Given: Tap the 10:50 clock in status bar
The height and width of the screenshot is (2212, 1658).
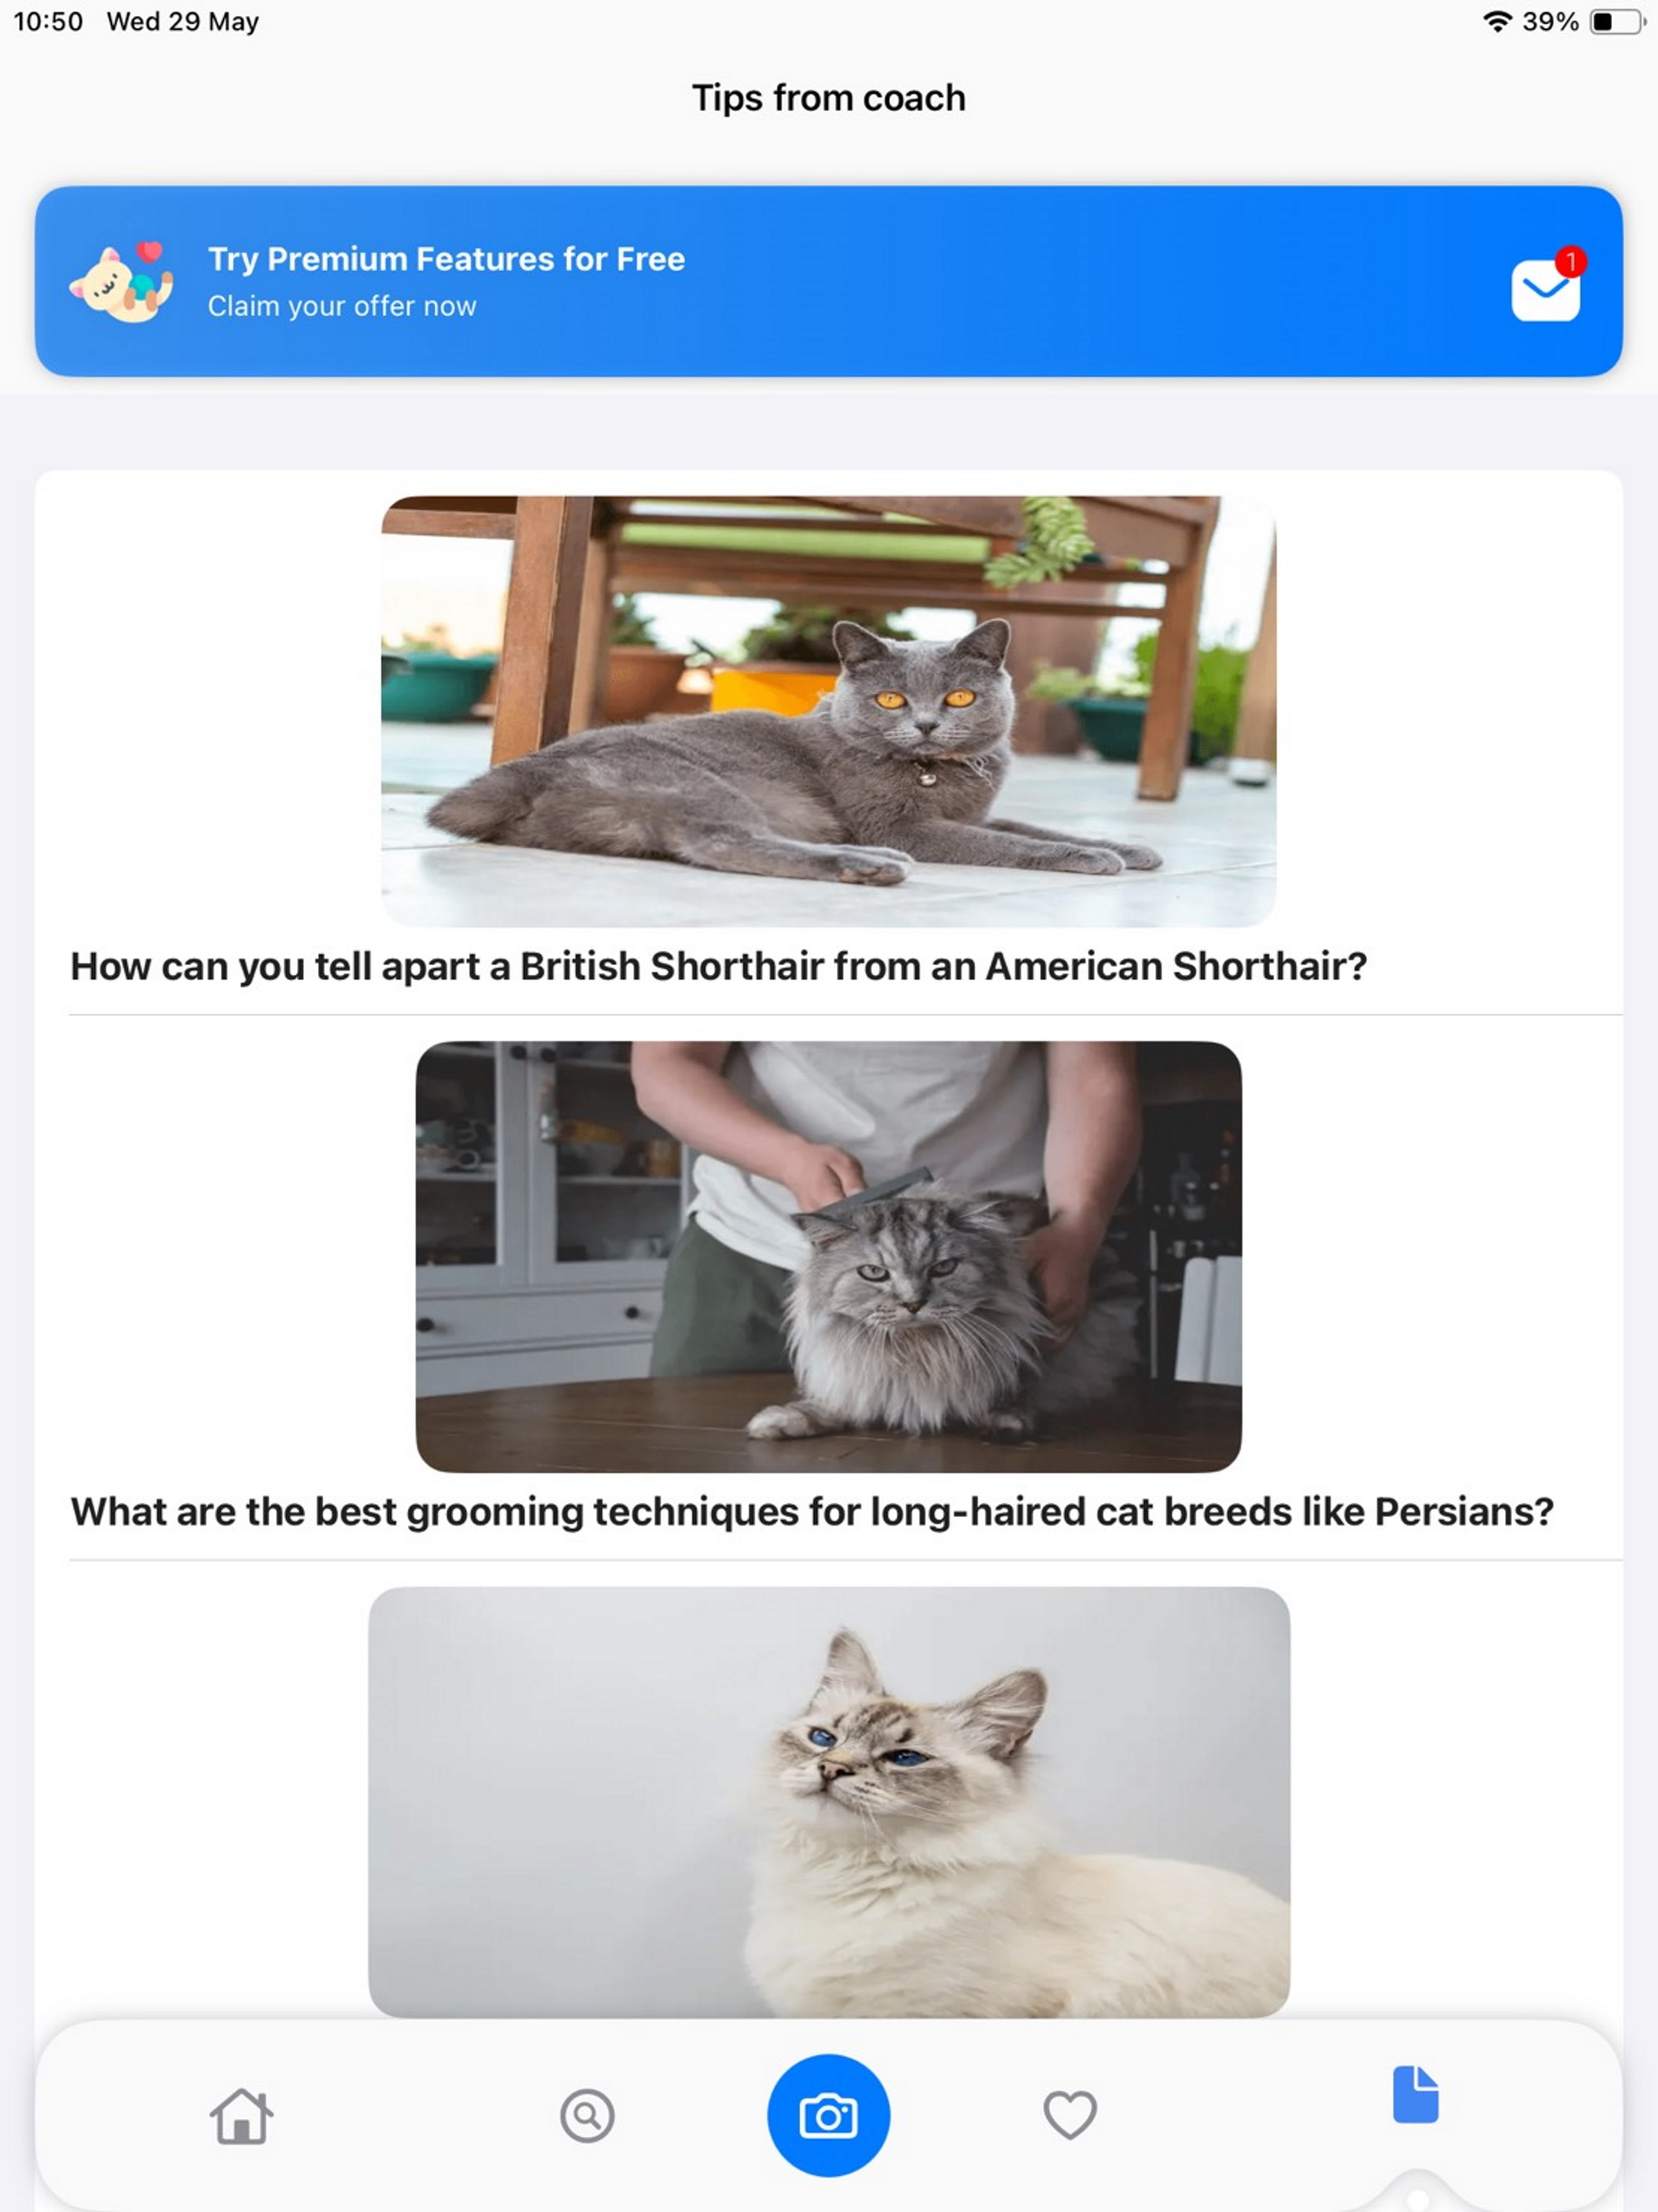Looking at the screenshot, I should (48, 22).
